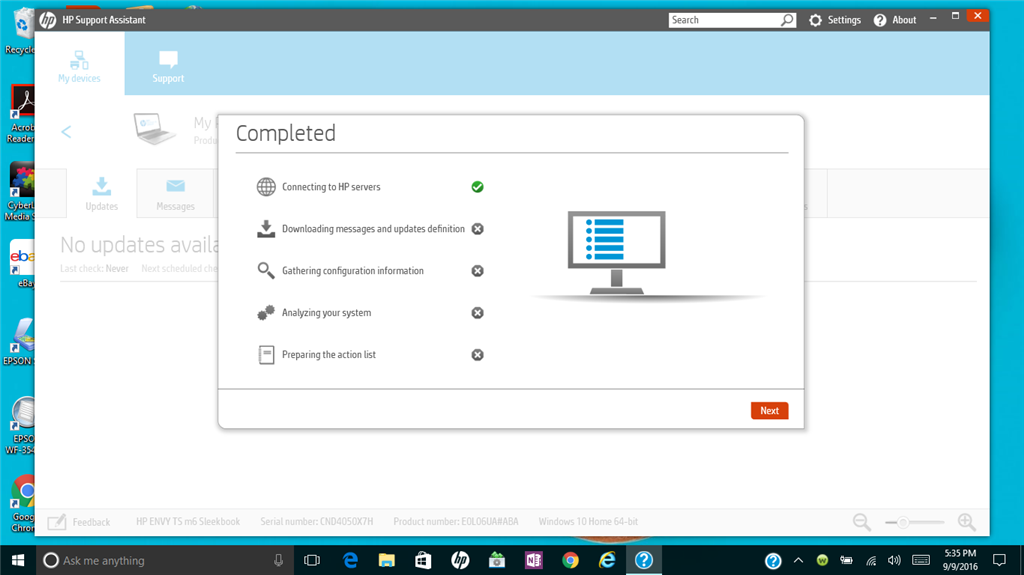The height and width of the screenshot is (575, 1024).
Task: Open the Messages tab
Action: (175, 195)
